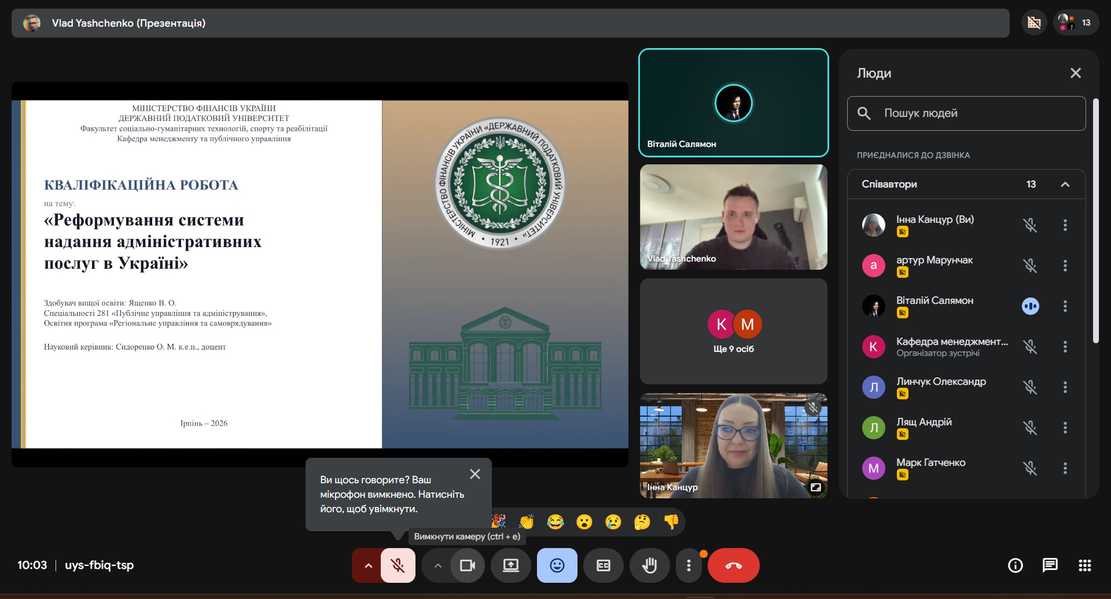Raise your hand
This screenshot has height=599, width=1111.
649,565
